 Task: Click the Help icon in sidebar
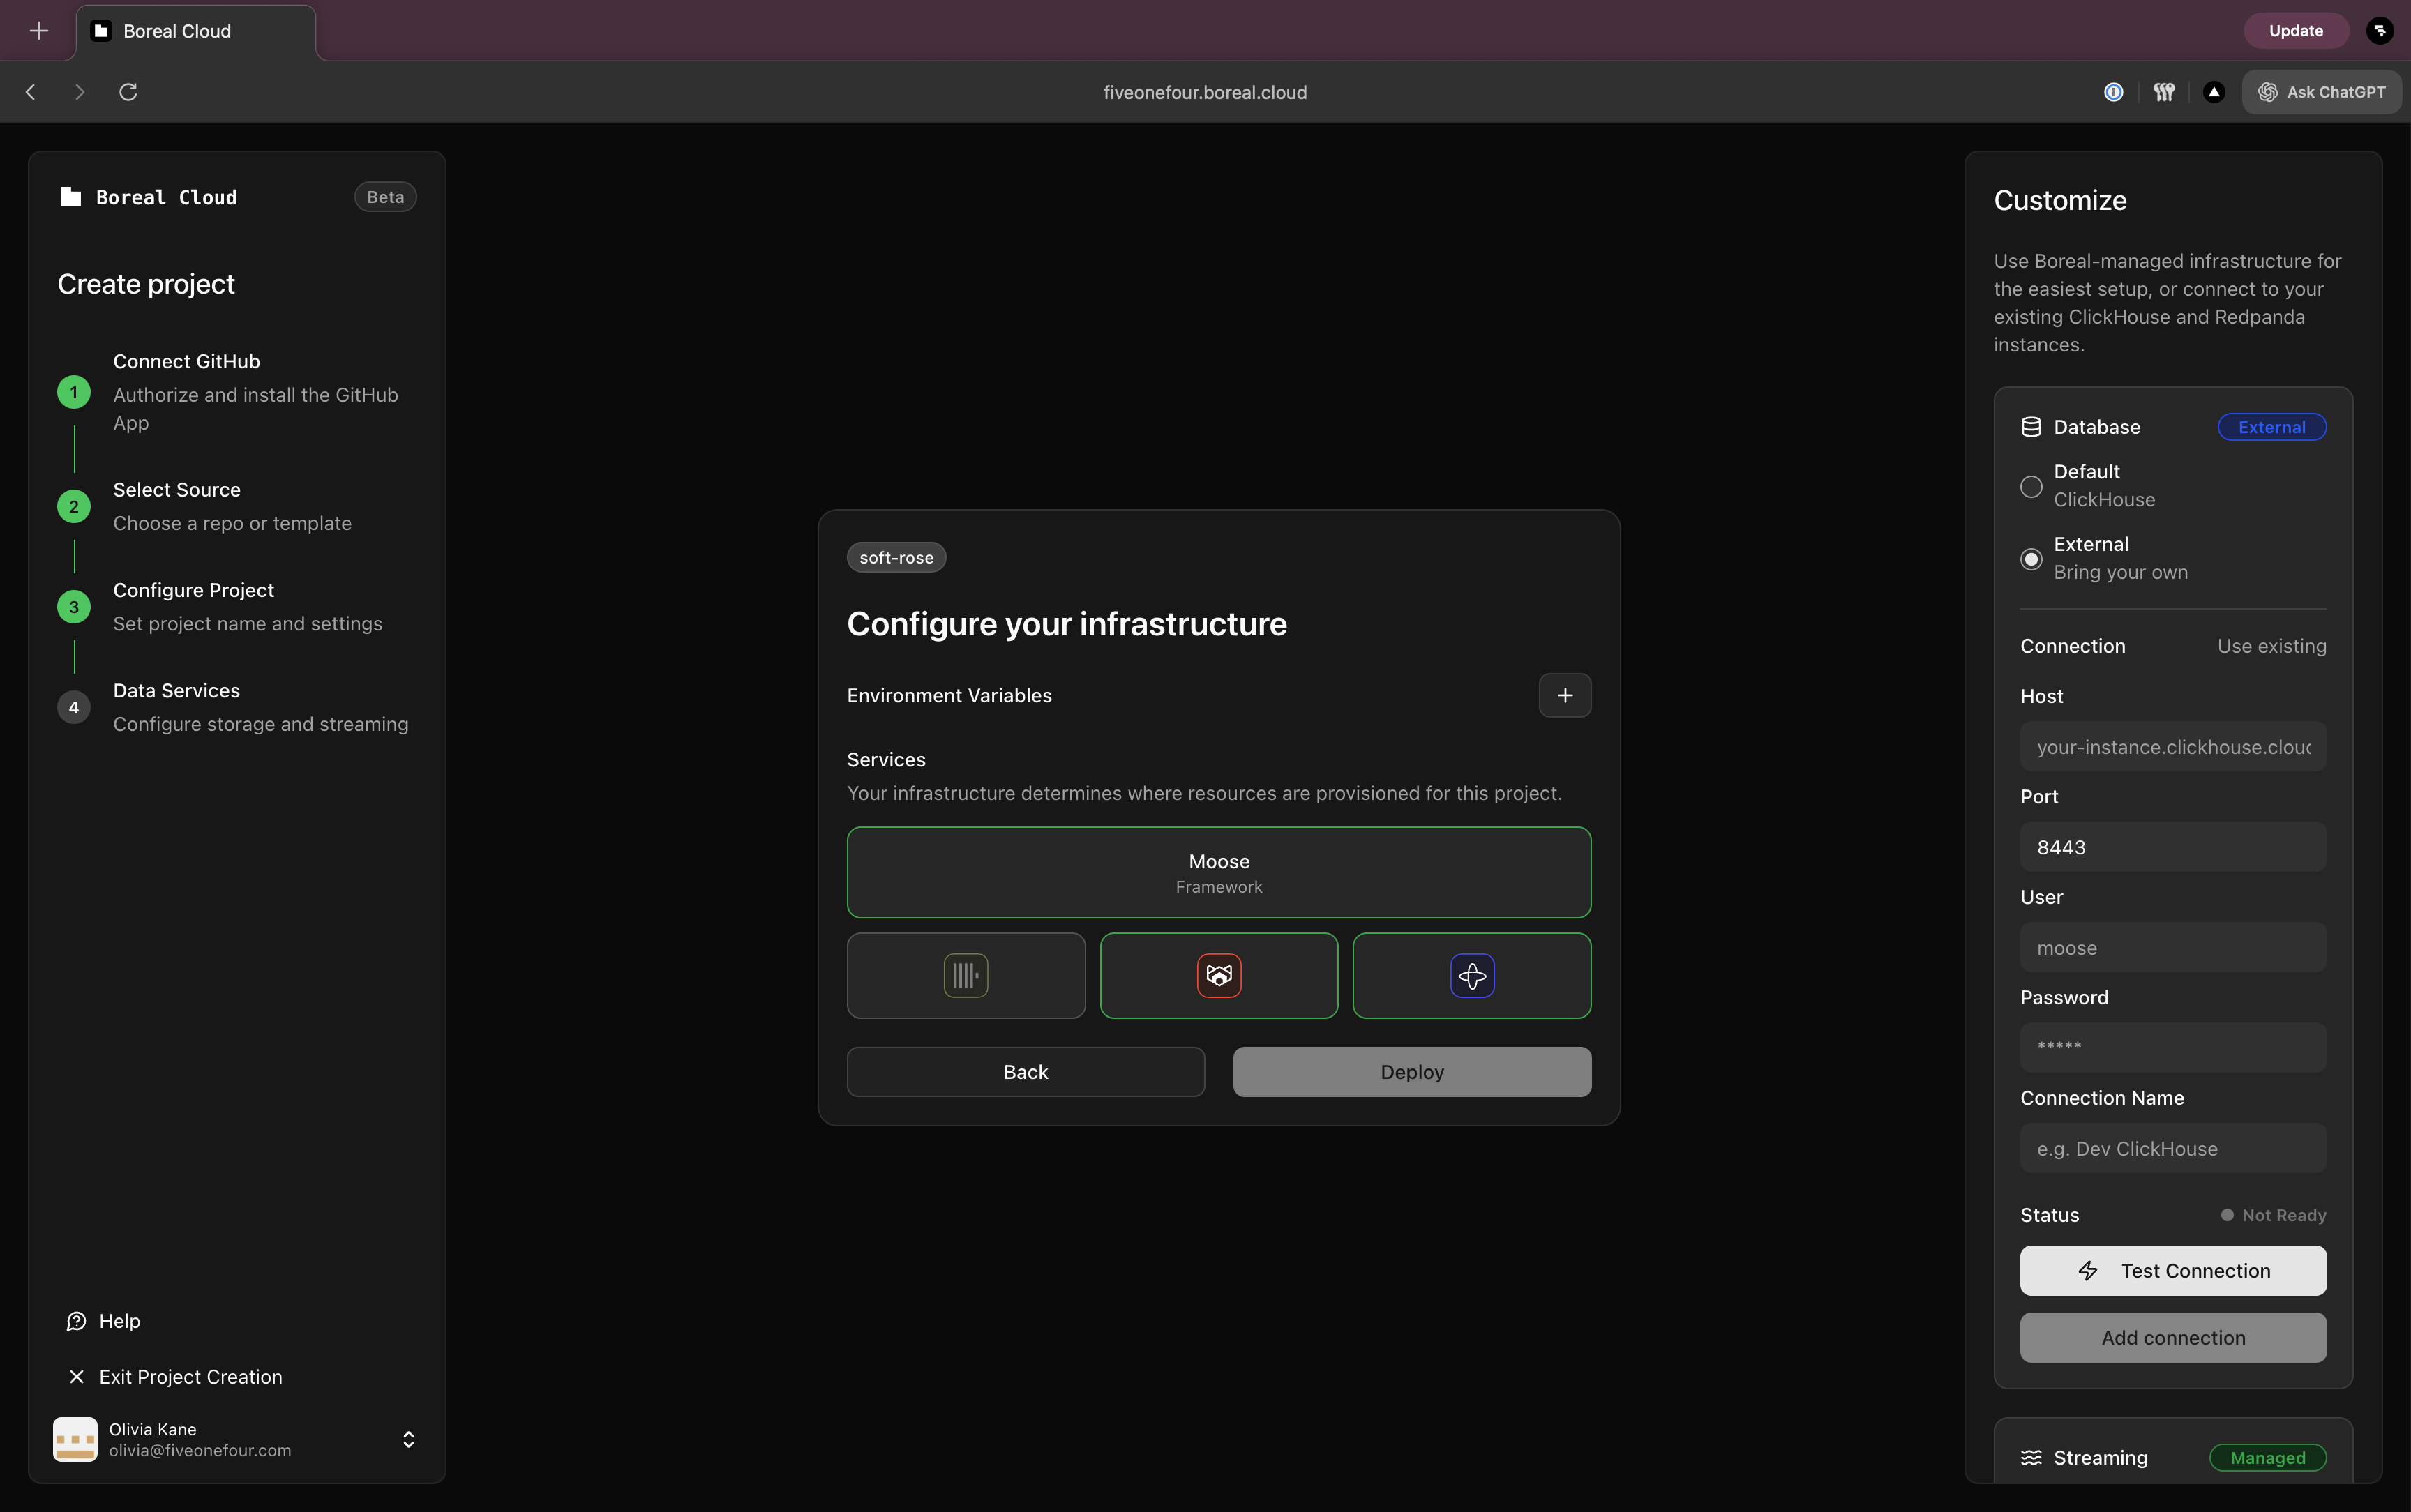coord(76,1321)
